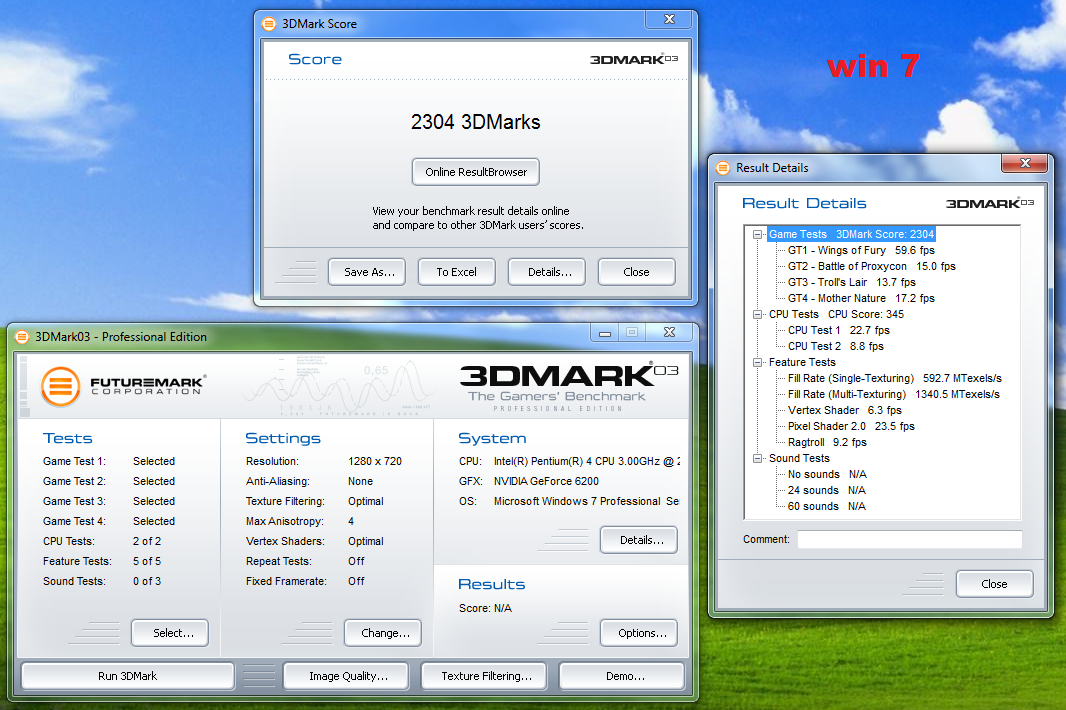Export the score with To Excel
This screenshot has height=710, width=1066.
point(457,272)
